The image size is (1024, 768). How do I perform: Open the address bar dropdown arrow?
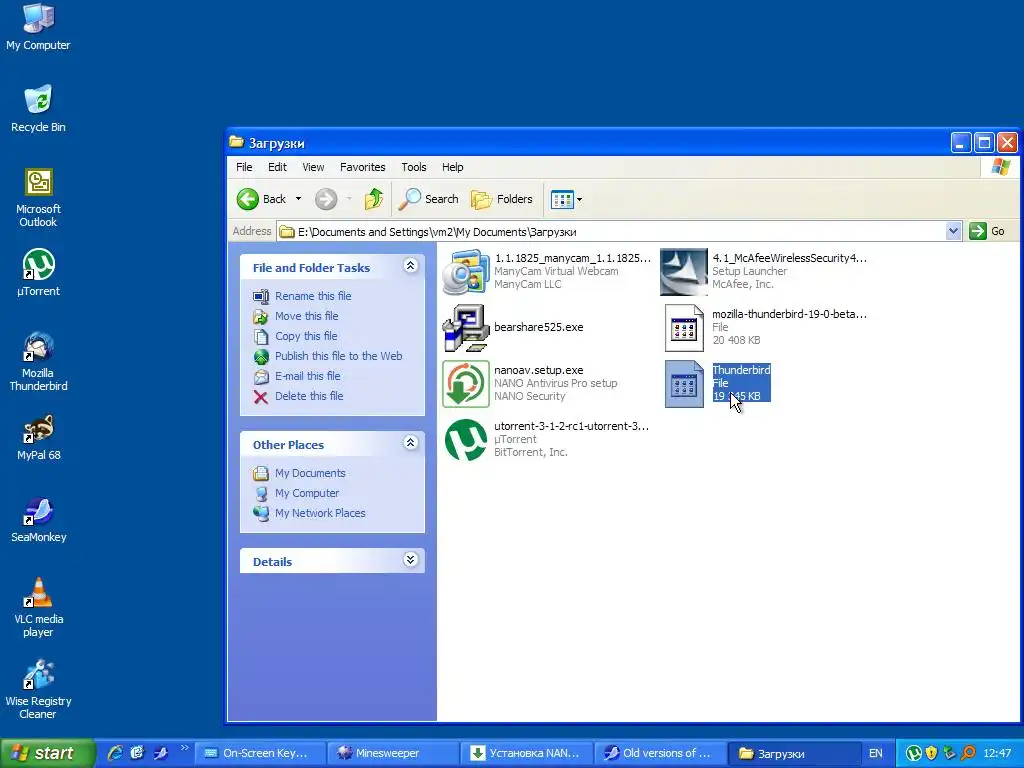pyautogui.click(x=953, y=231)
